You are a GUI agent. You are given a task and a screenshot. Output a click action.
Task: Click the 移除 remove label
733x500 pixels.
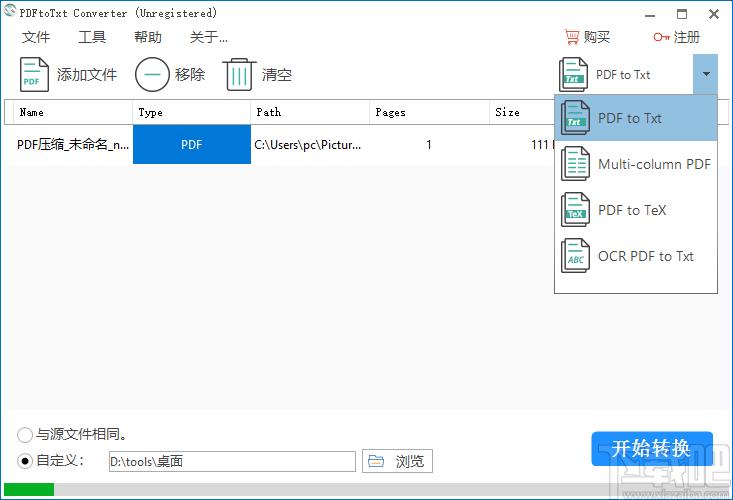coord(190,74)
